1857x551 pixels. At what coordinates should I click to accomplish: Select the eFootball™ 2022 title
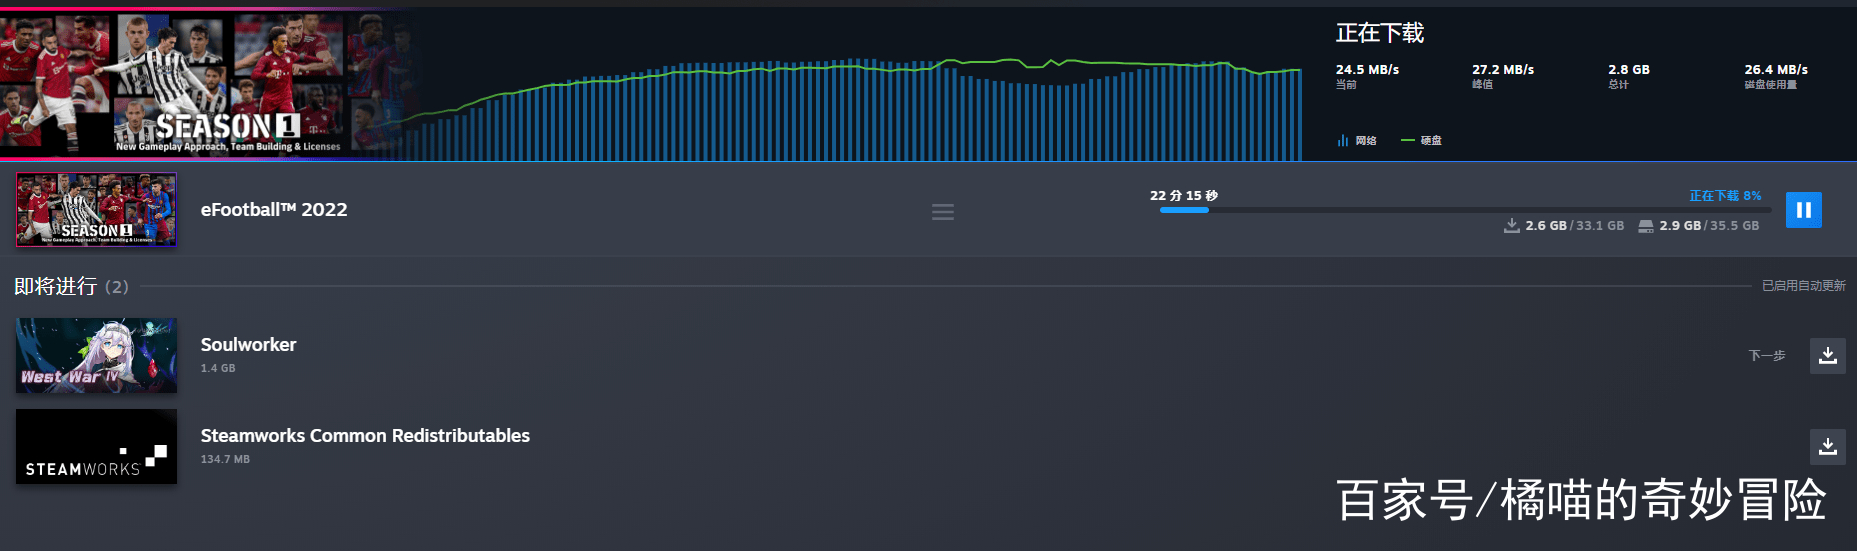[x=274, y=210]
